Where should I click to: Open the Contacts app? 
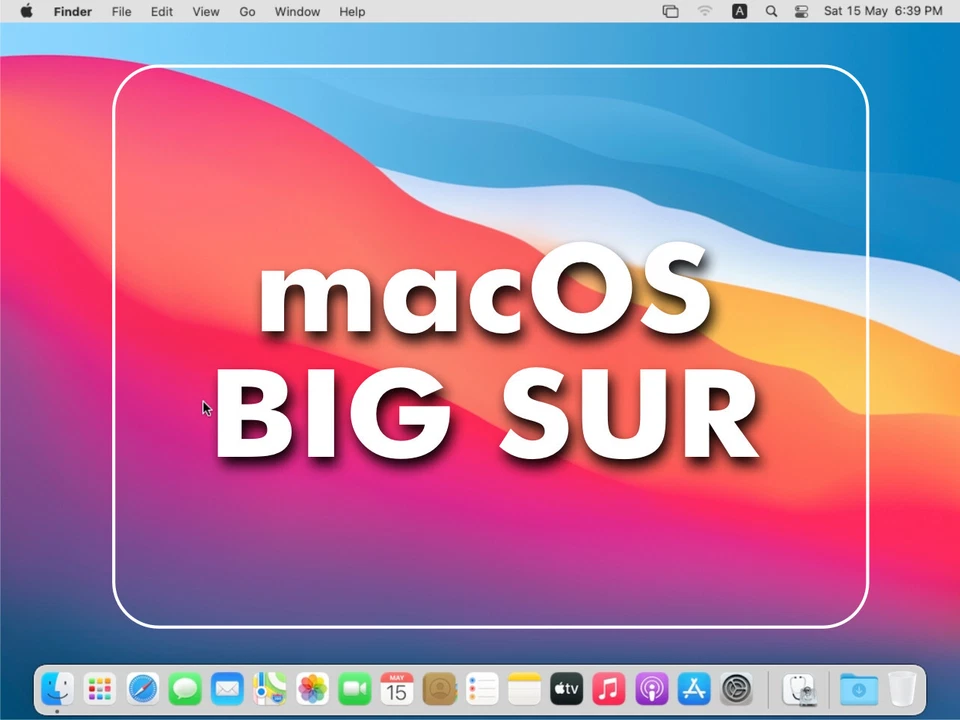[x=439, y=689]
